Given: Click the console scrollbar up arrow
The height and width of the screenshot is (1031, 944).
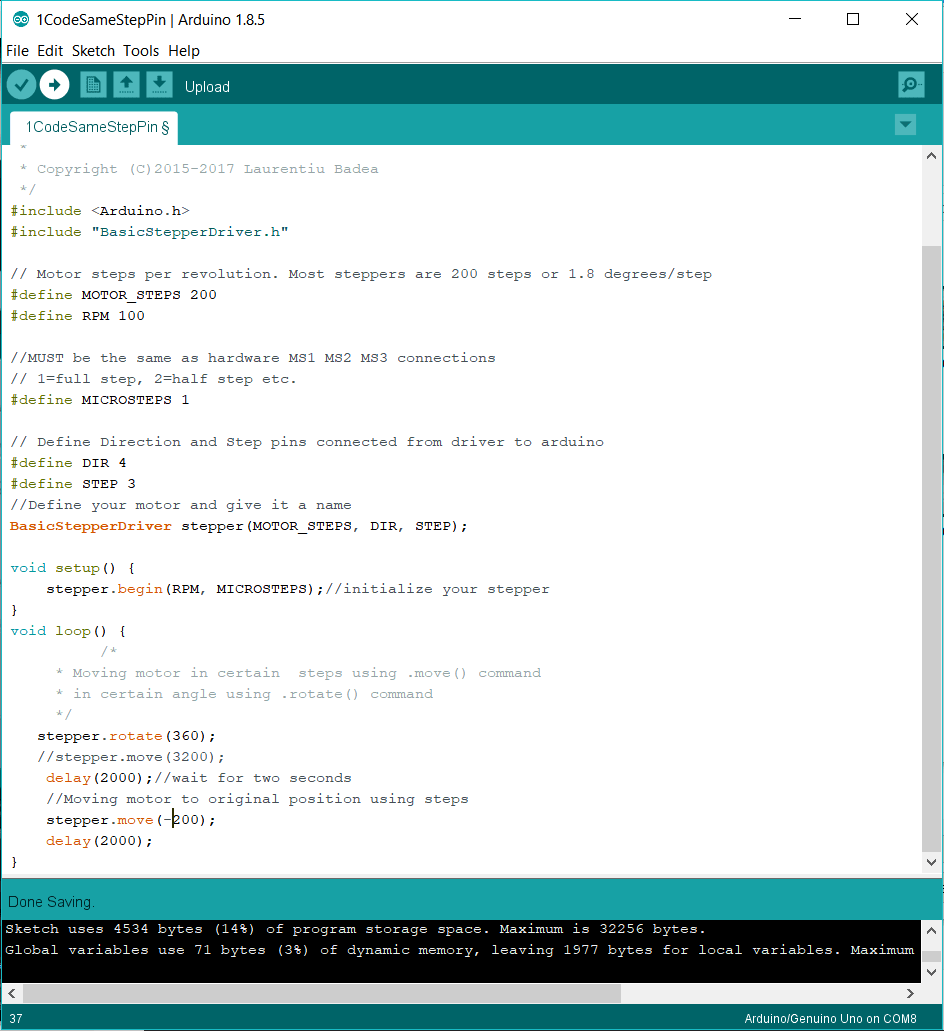Looking at the screenshot, I should pos(931,930).
